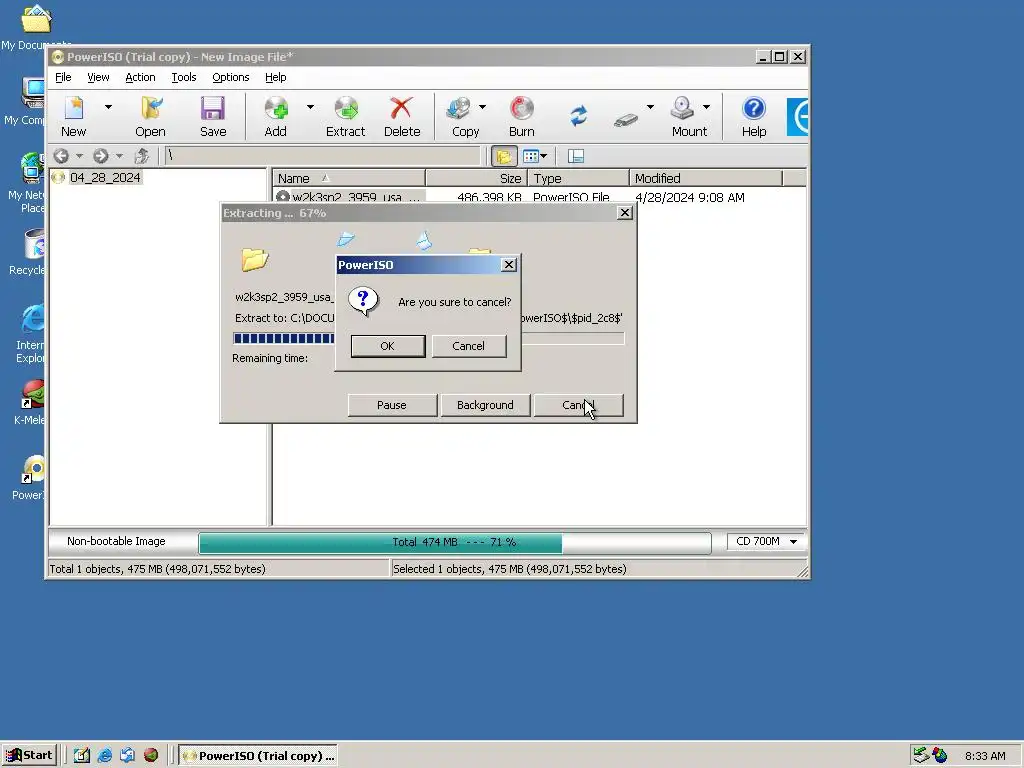Click the Forward navigation arrow icon

[101, 156]
